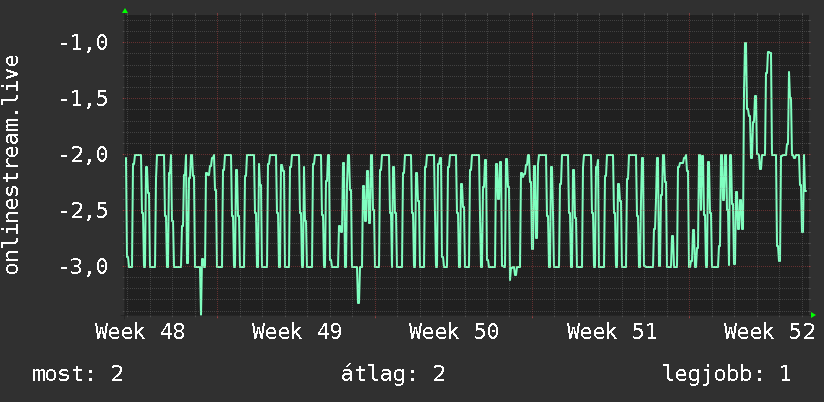Click the 'legjobb: 1' statistic
Screen dimensions: 824x402
(x=727, y=374)
